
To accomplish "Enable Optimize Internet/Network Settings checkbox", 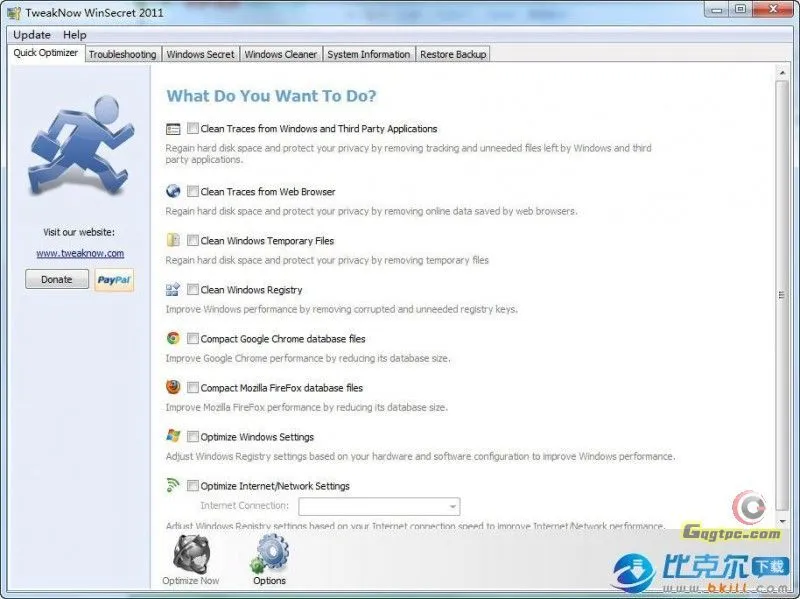I will click(193, 486).
